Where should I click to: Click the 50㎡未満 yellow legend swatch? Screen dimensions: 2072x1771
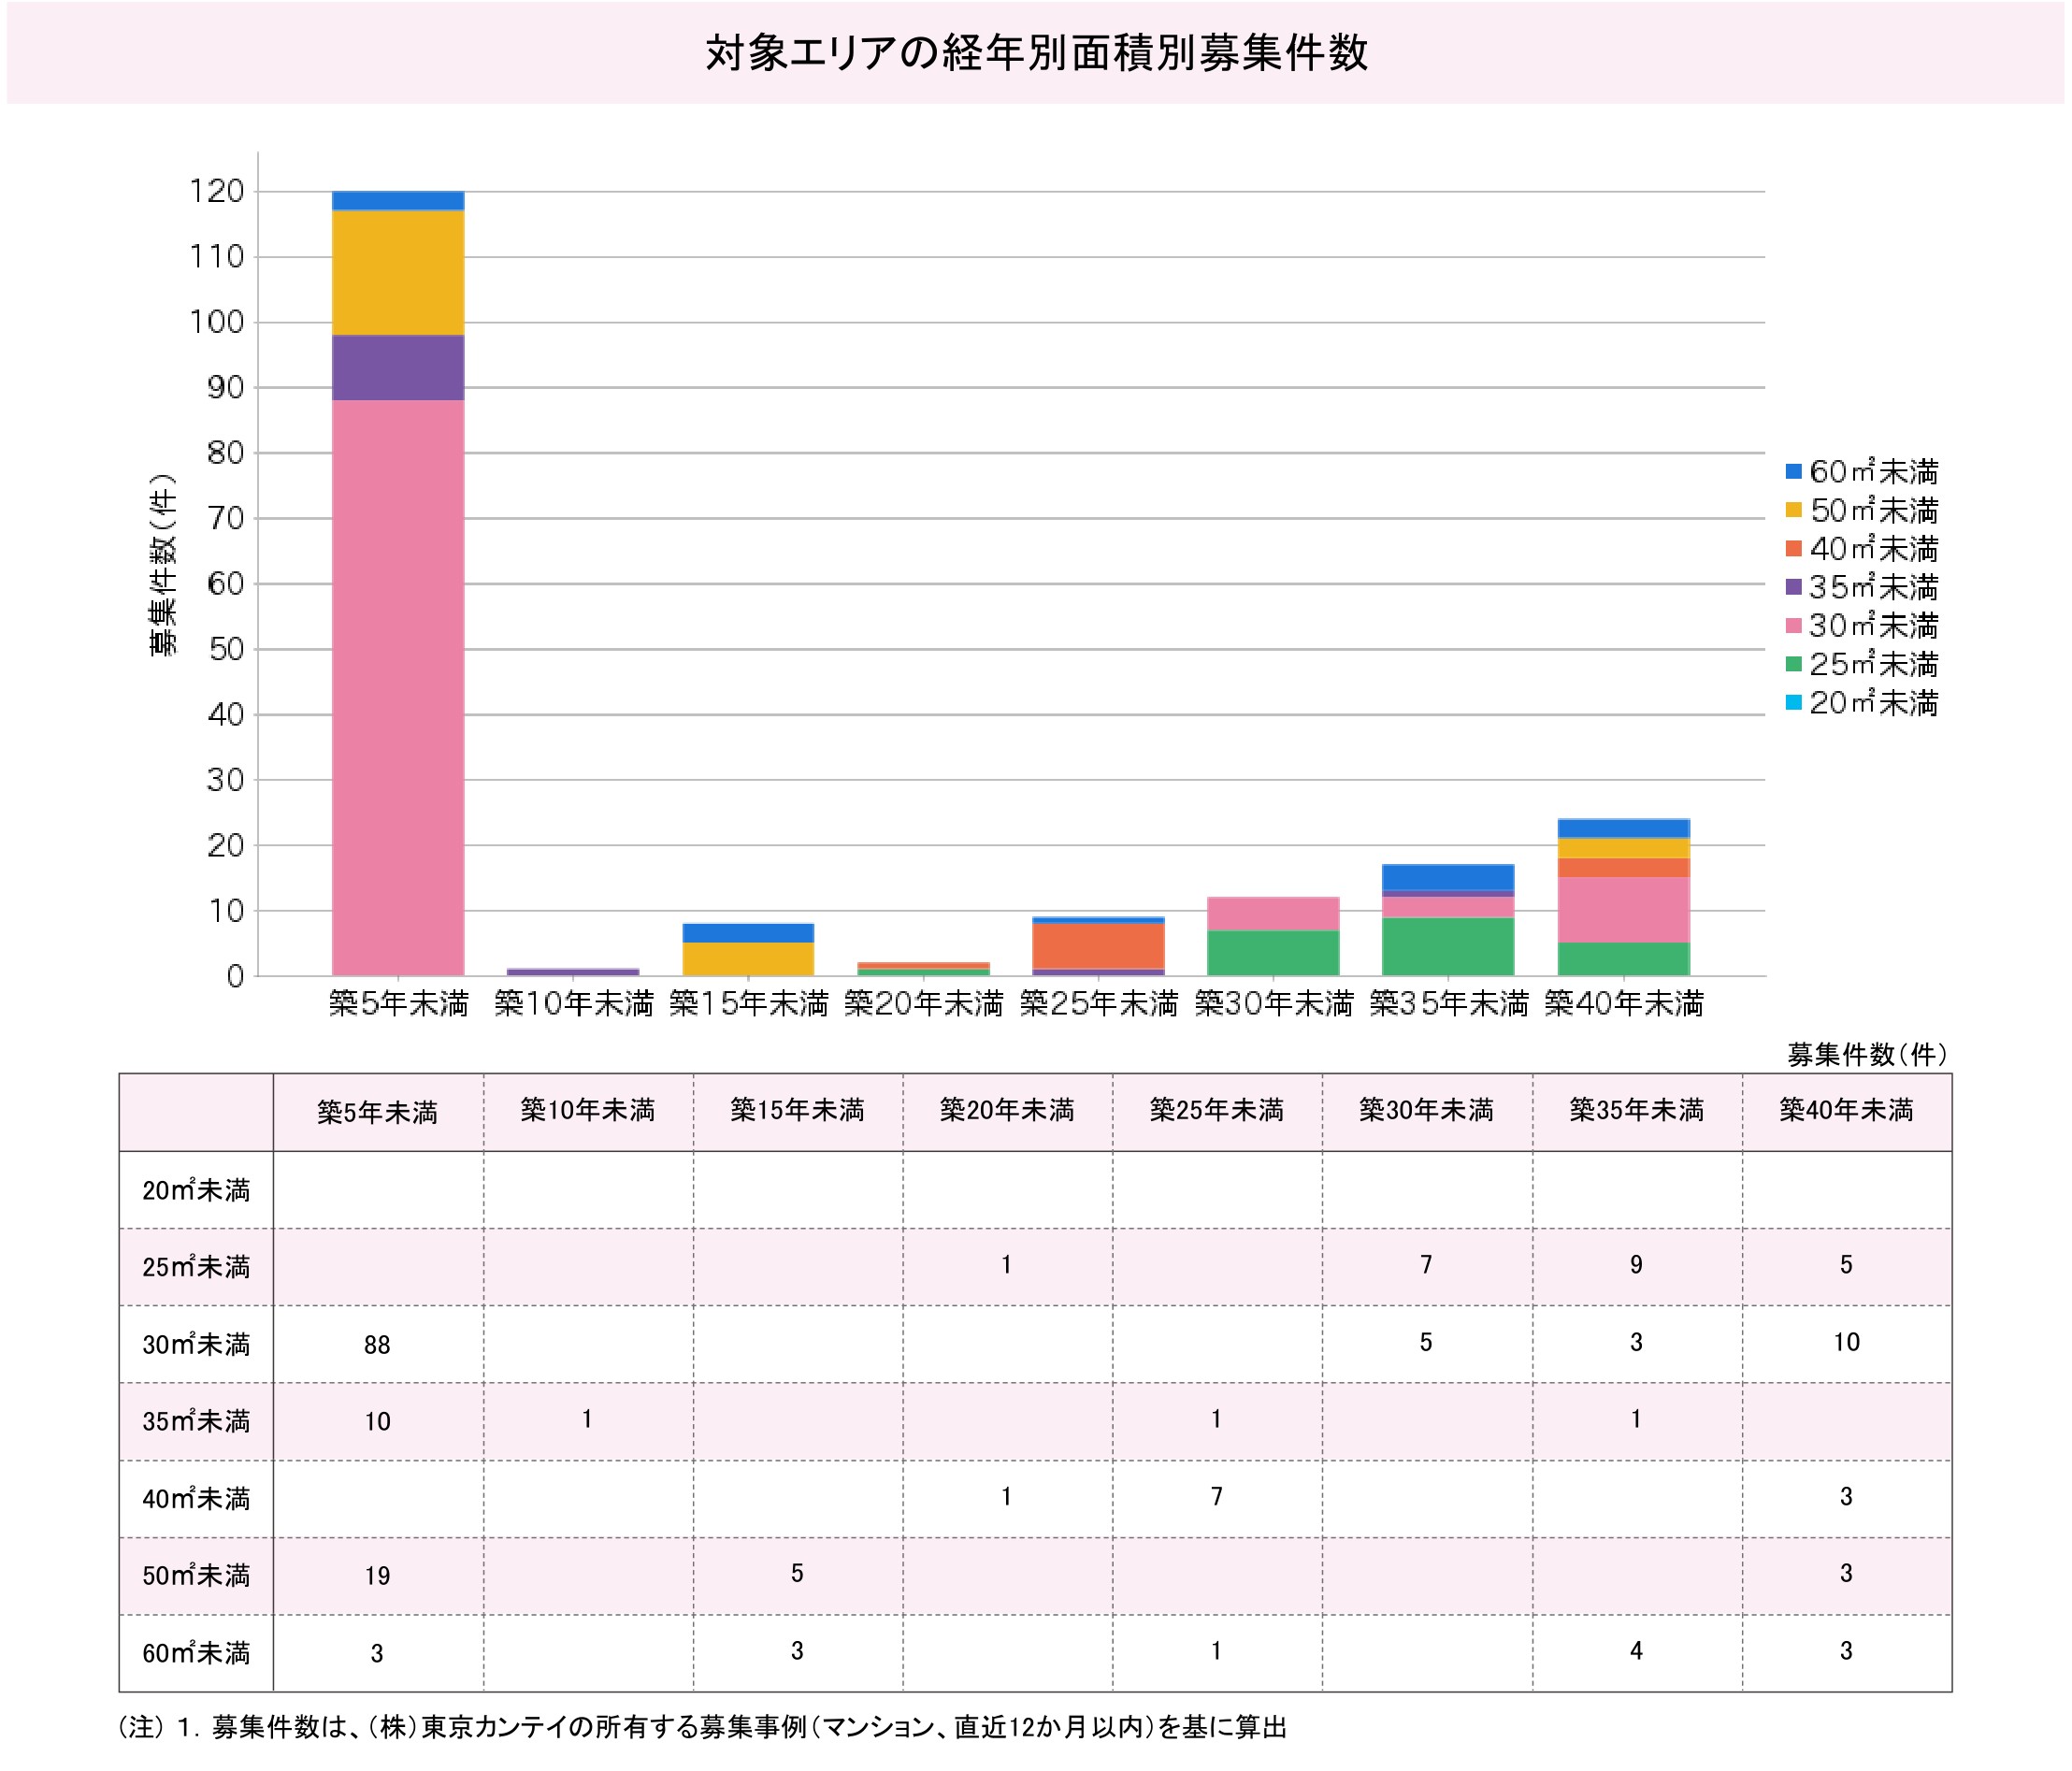(x=1794, y=510)
